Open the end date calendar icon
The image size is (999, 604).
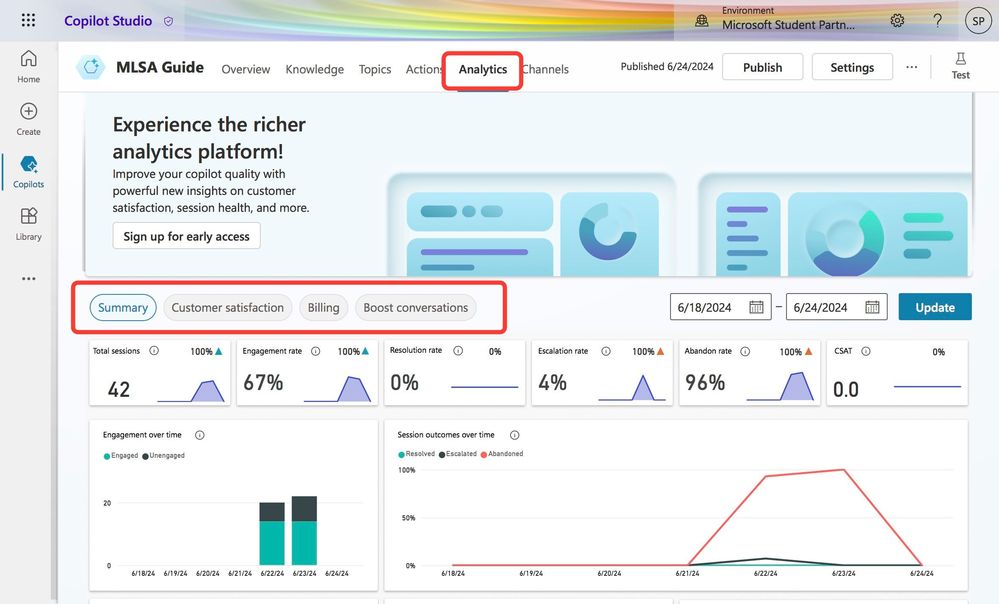[x=872, y=307]
